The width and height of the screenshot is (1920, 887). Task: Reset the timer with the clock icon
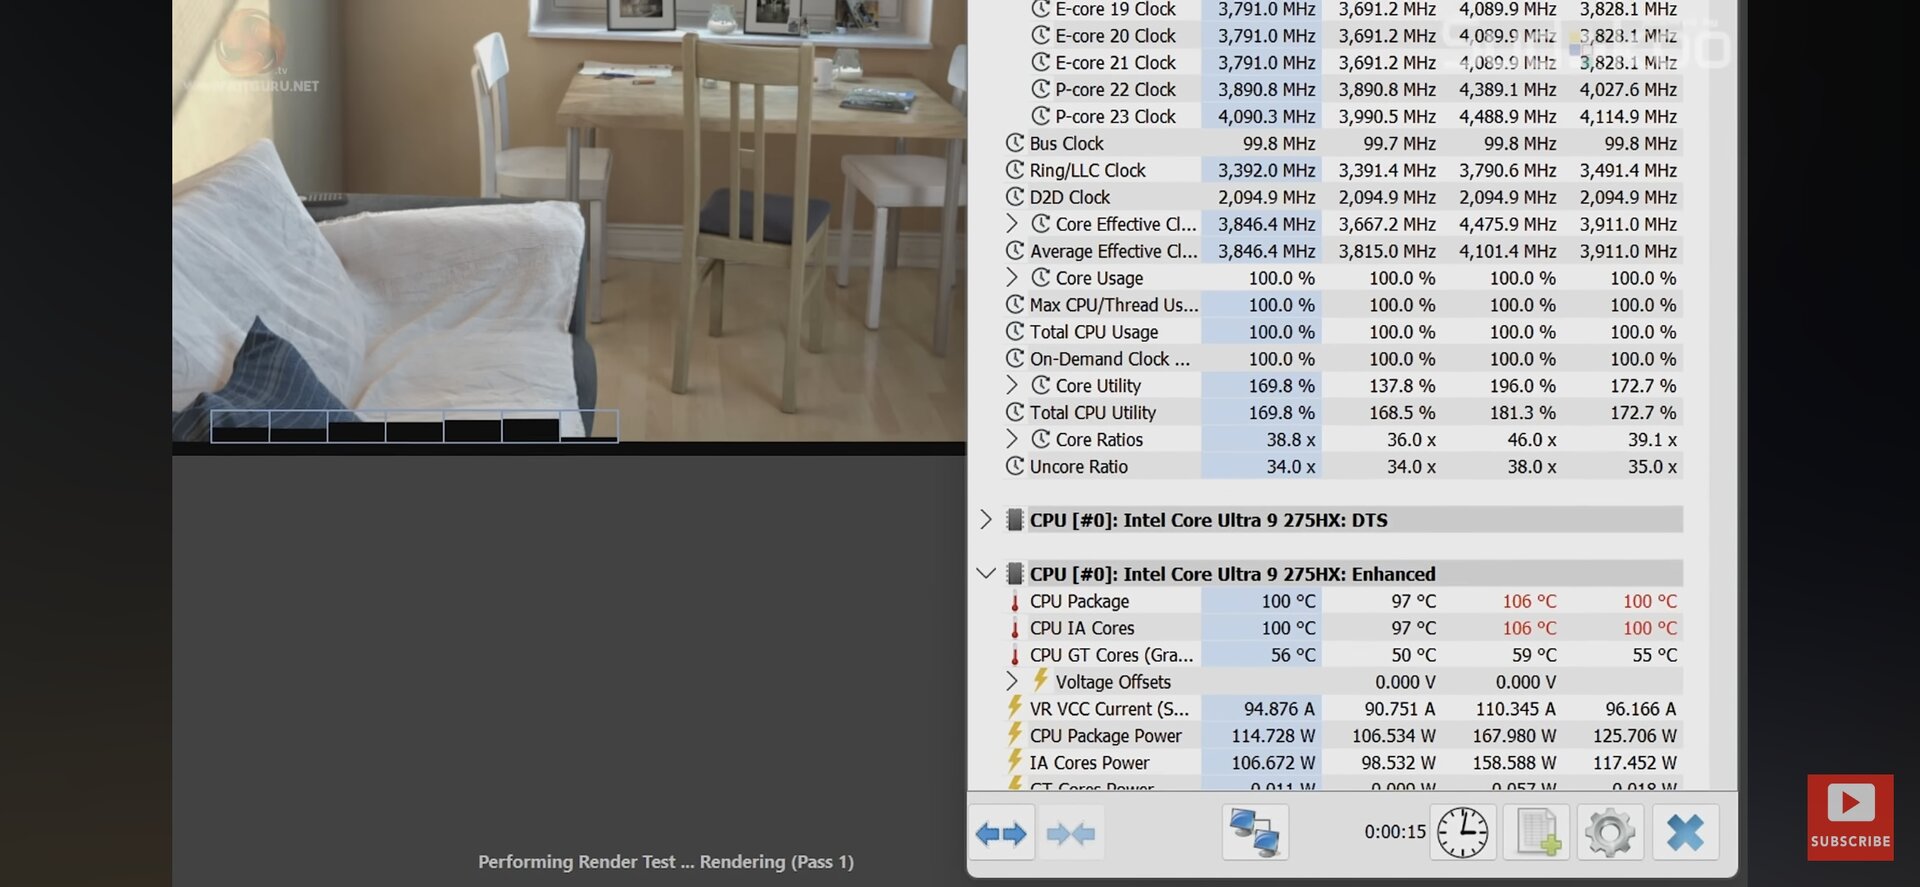click(1463, 833)
